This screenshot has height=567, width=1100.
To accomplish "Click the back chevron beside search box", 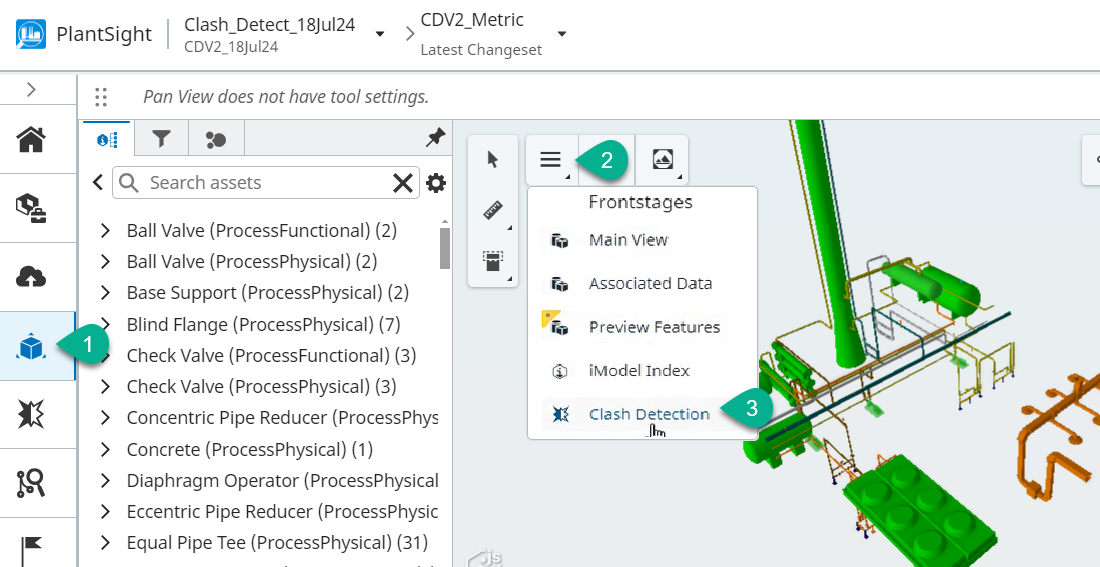I will click(98, 183).
